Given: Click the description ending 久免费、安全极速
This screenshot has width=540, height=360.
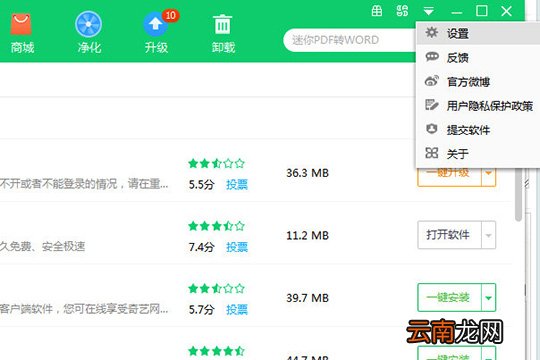Looking at the screenshot, I should click(42, 246).
